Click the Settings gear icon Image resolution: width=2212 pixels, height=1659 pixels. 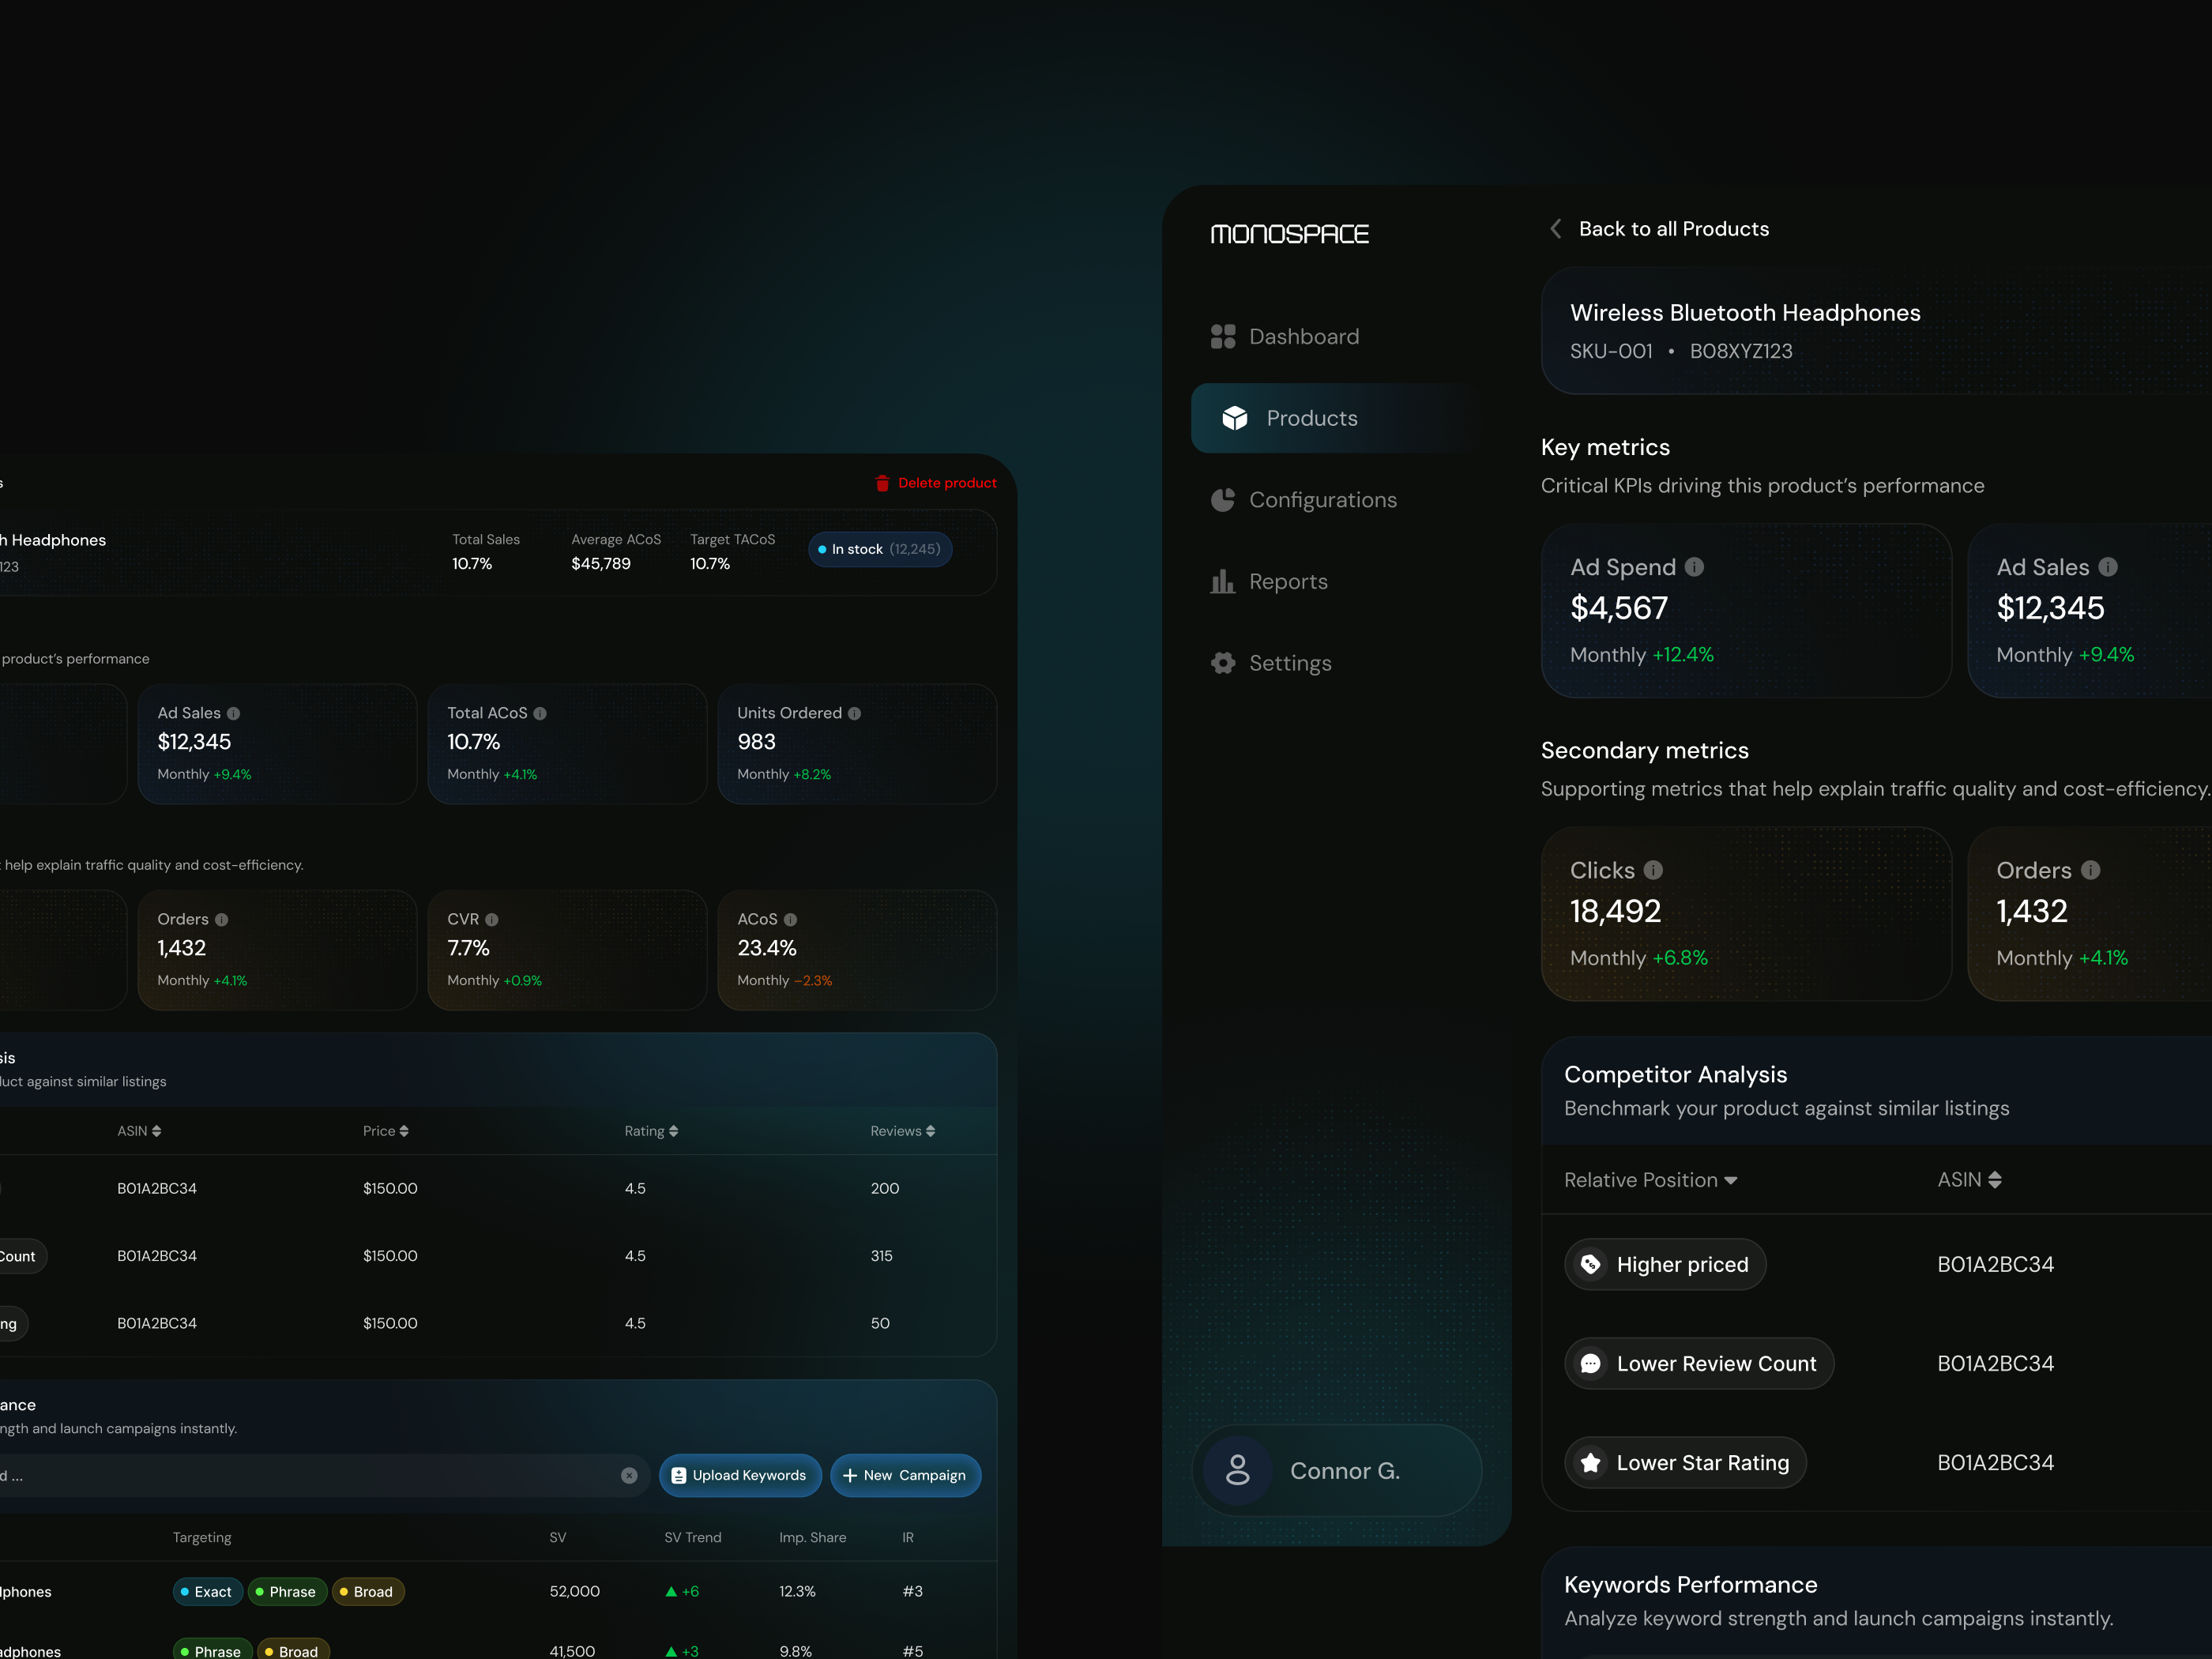1222,663
